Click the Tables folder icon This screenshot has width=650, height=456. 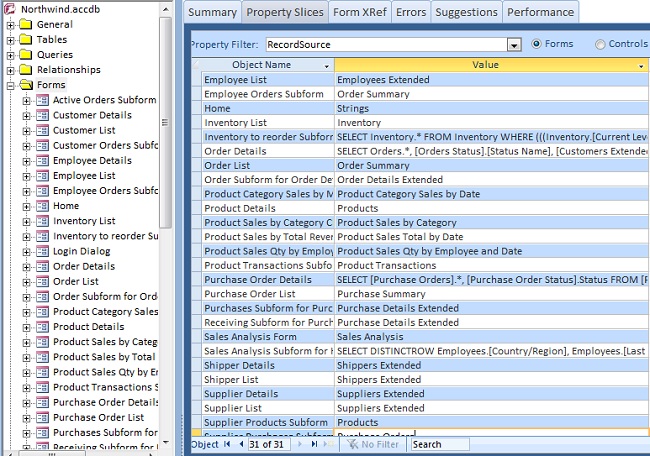(26, 40)
